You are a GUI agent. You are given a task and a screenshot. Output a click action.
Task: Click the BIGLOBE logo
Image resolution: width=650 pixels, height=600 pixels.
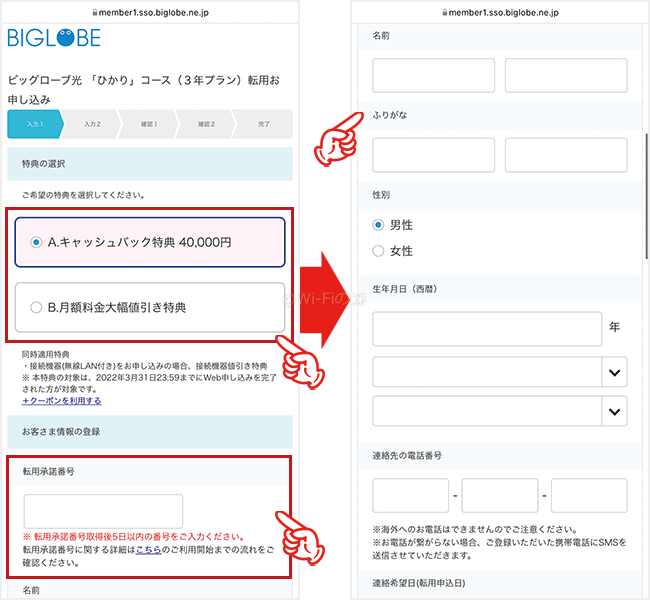pyautogui.click(x=54, y=38)
